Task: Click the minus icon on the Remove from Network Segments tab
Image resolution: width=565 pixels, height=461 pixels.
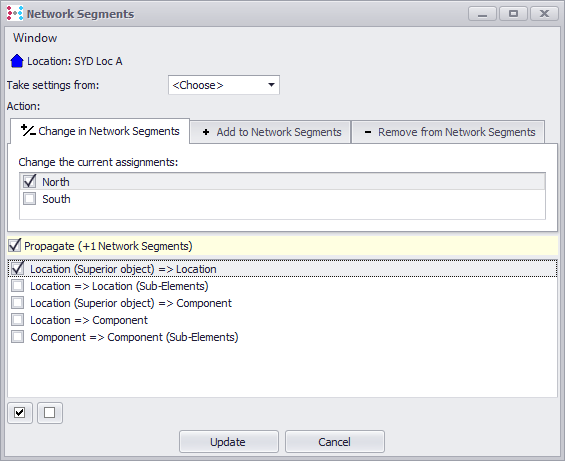Action: click(368, 132)
